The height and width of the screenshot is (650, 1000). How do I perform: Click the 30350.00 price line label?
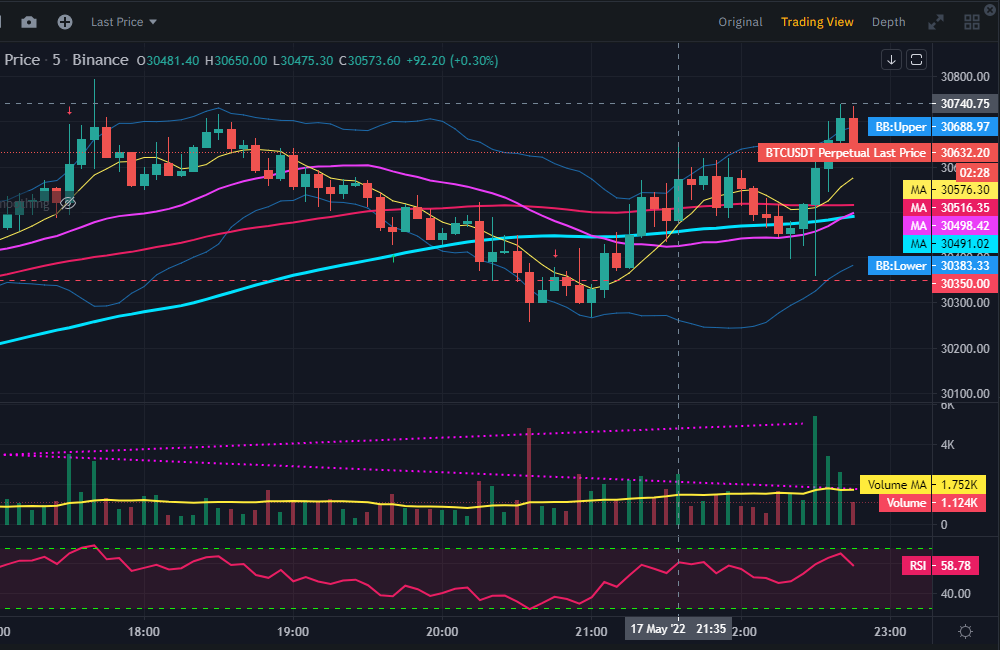click(965, 284)
